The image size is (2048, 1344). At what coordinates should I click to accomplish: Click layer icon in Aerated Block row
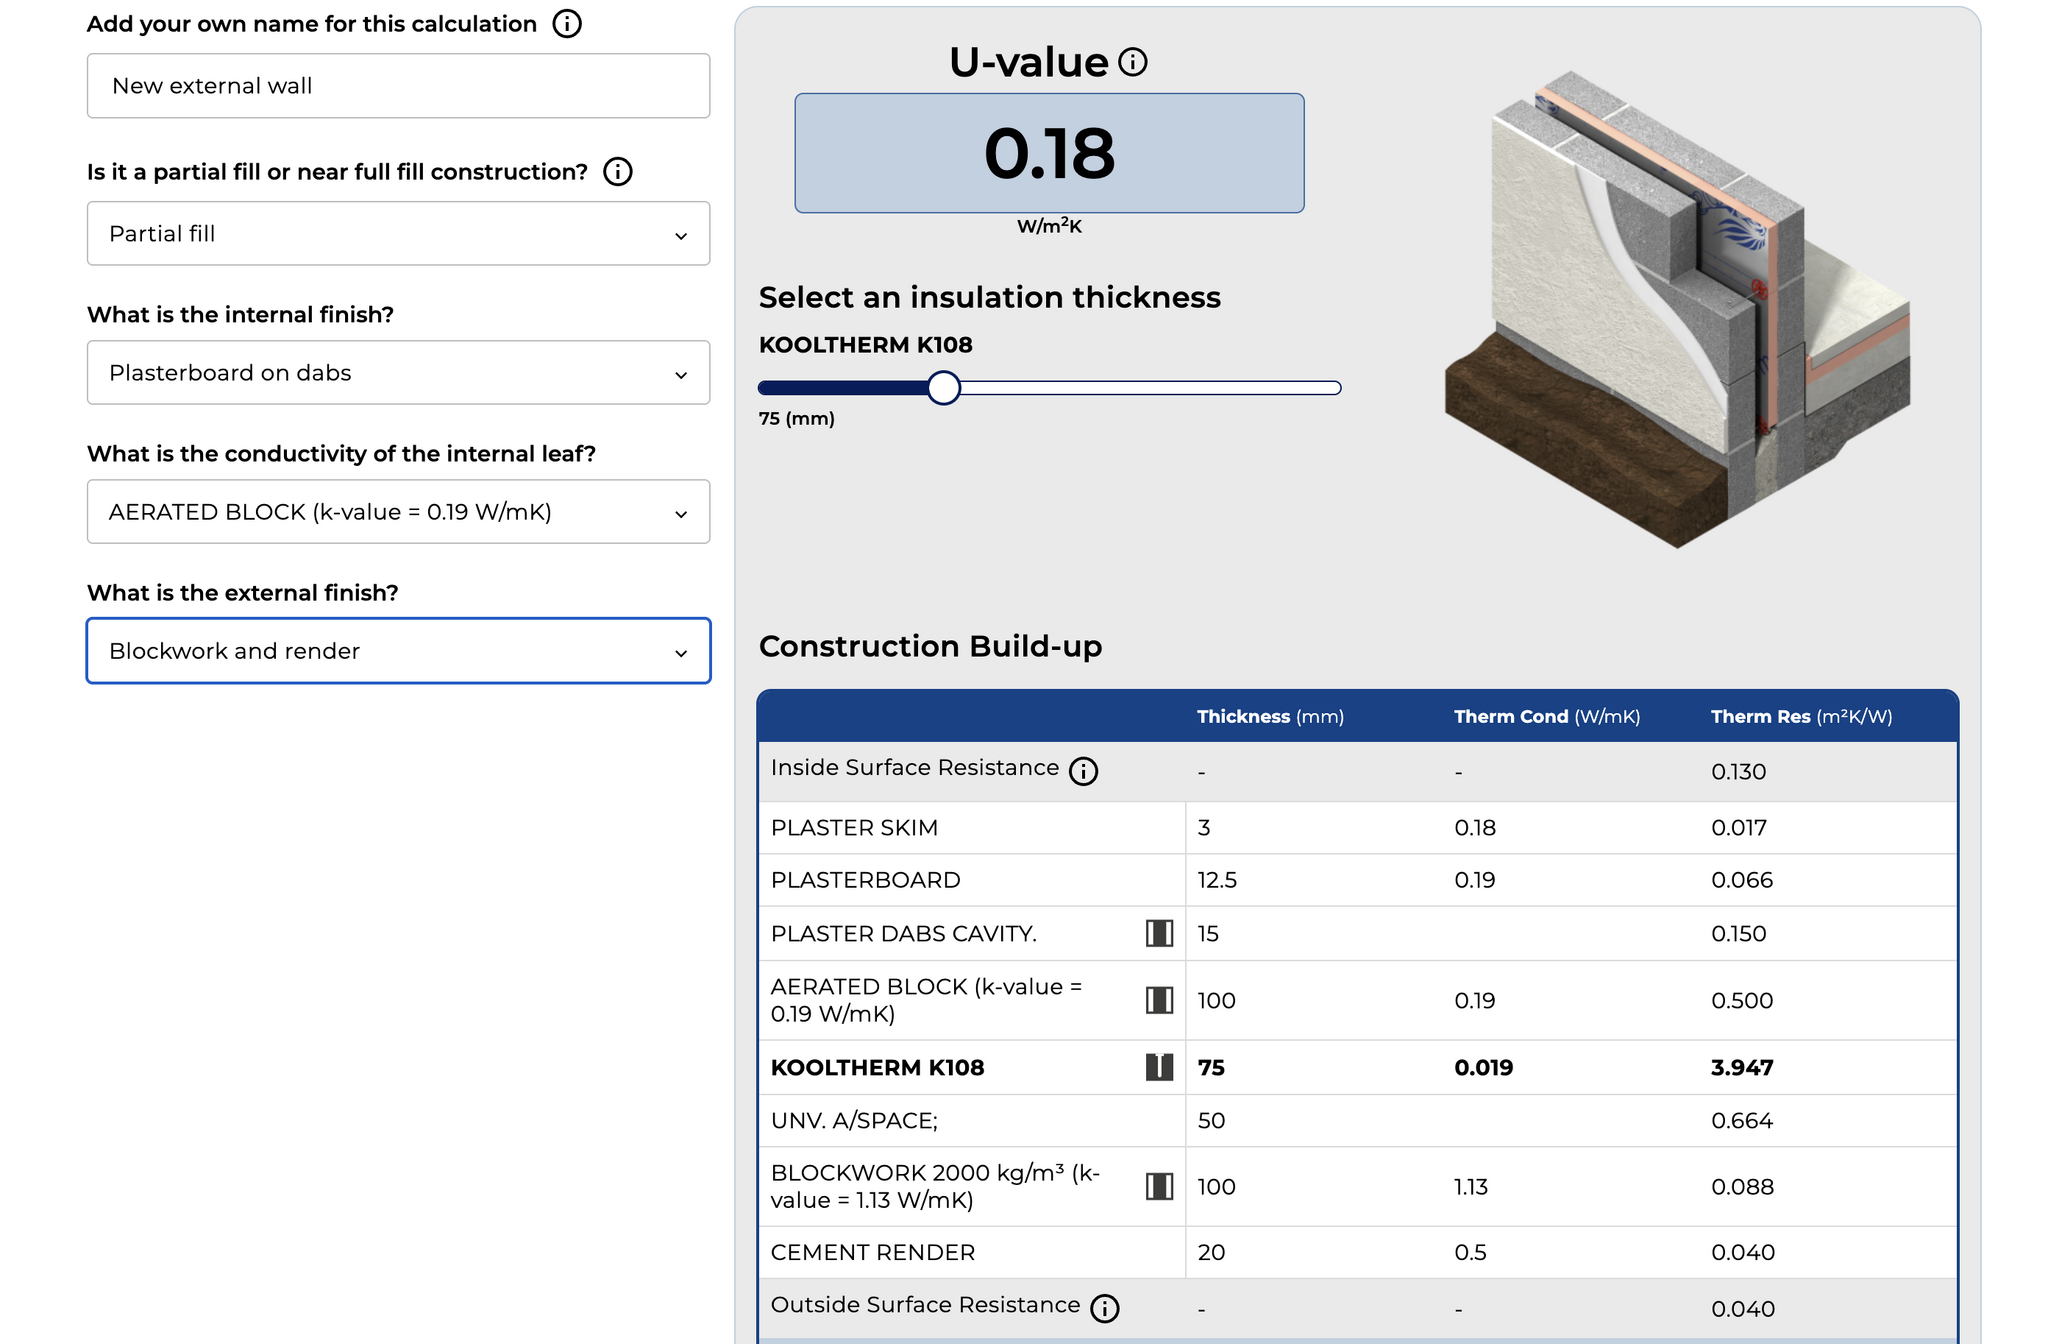[1159, 1000]
